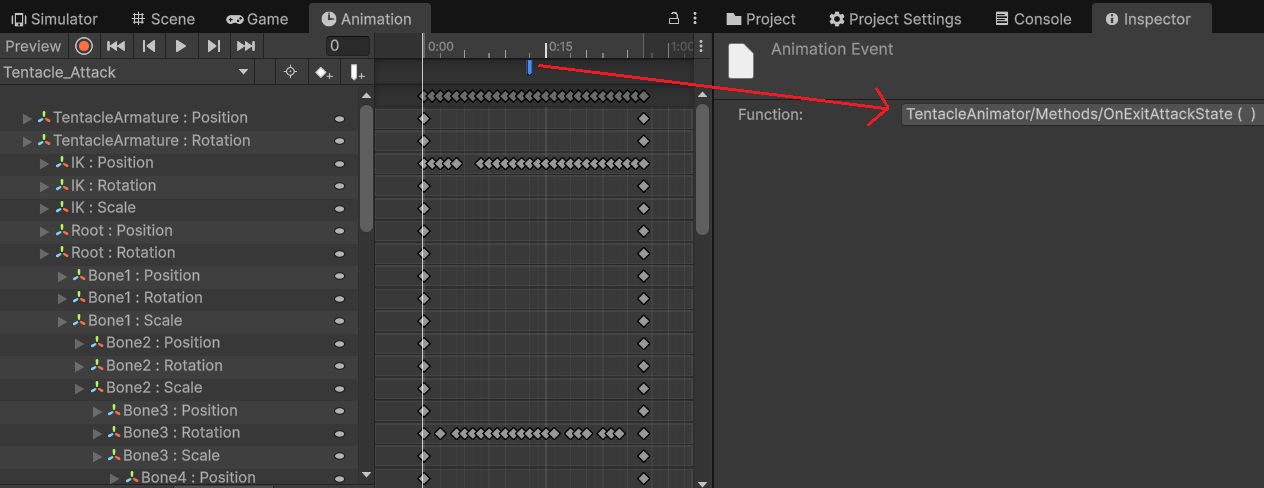This screenshot has height=488, width=1264.
Task: Step back to the previous keyframe
Action: point(149,46)
